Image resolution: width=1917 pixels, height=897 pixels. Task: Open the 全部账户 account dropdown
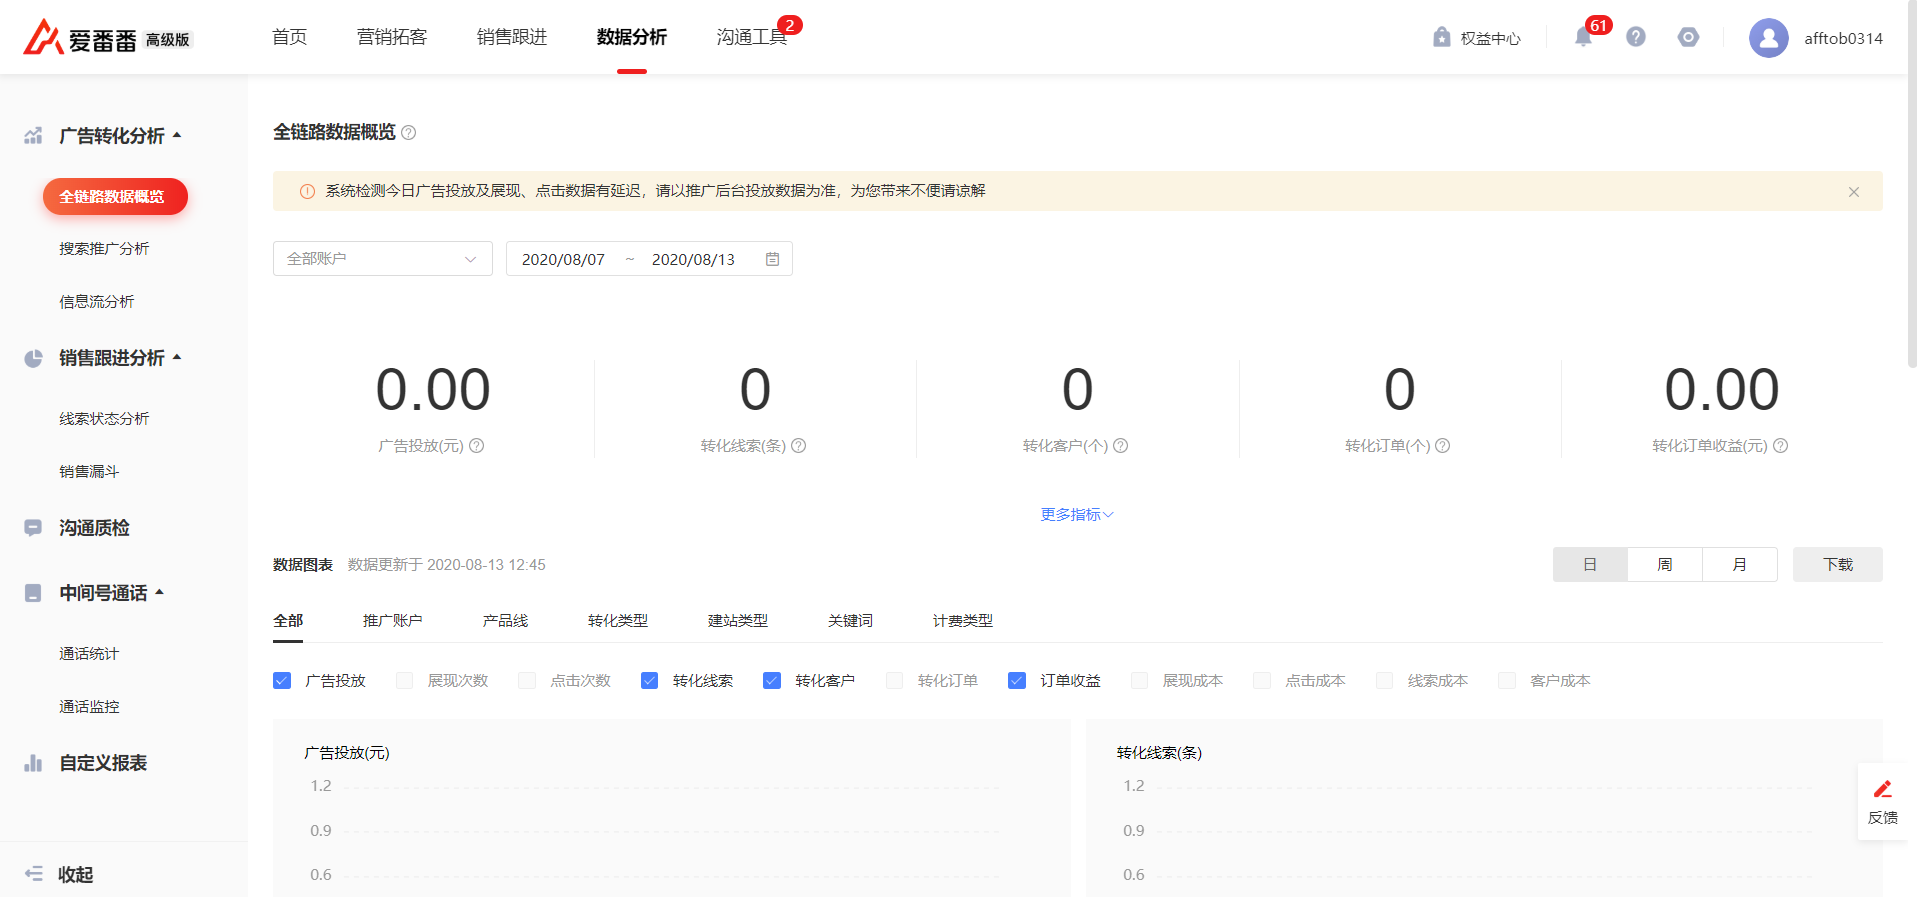[x=383, y=259]
